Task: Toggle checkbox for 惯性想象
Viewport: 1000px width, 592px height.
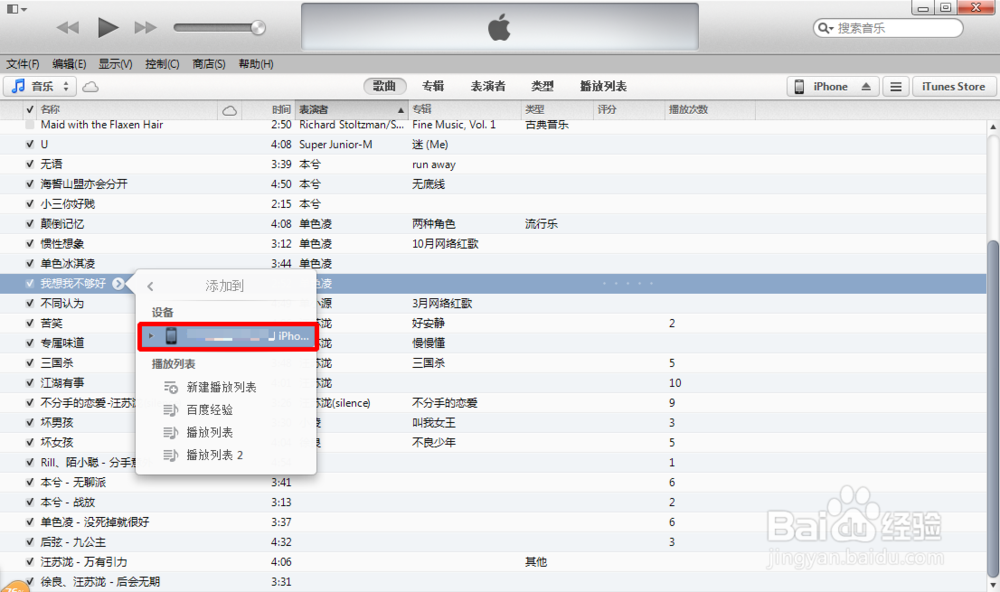Action: 29,243
